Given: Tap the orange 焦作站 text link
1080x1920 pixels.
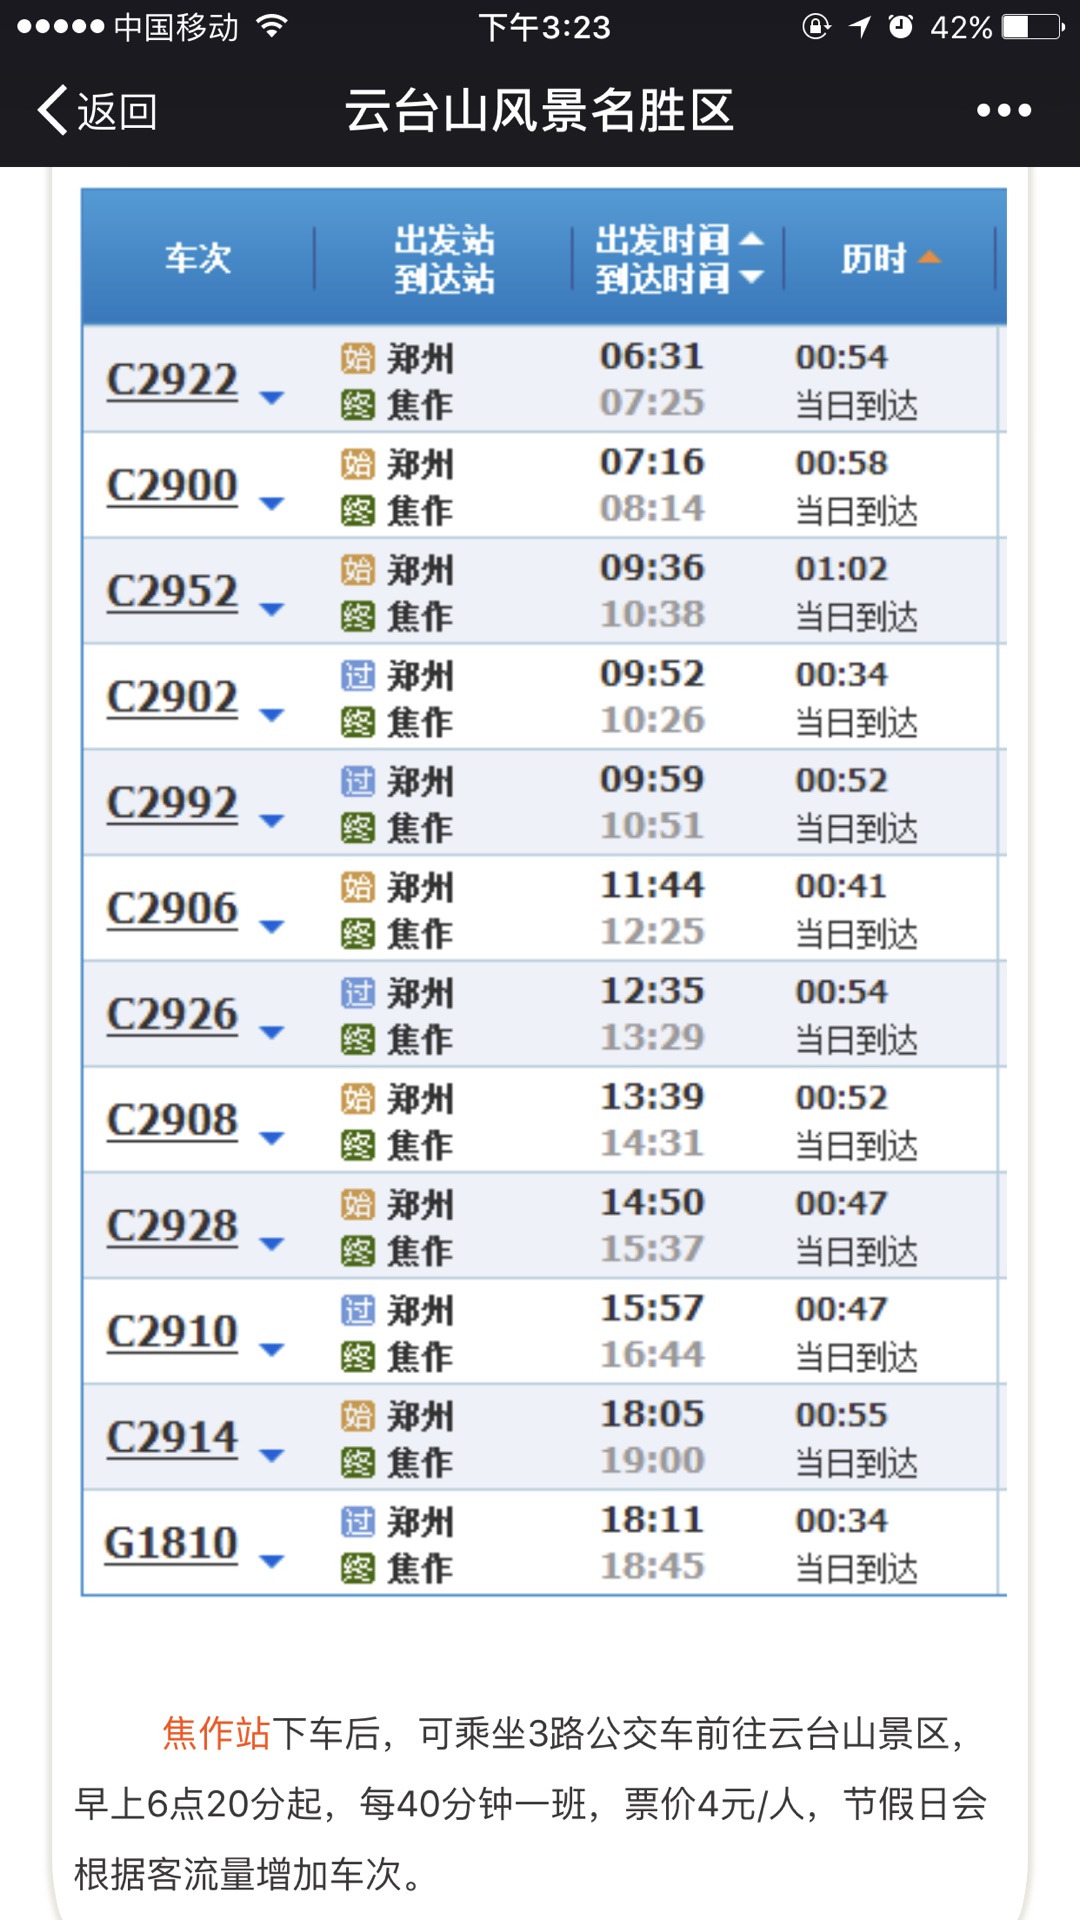Looking at the screenshot, I should pos(216,1733).
